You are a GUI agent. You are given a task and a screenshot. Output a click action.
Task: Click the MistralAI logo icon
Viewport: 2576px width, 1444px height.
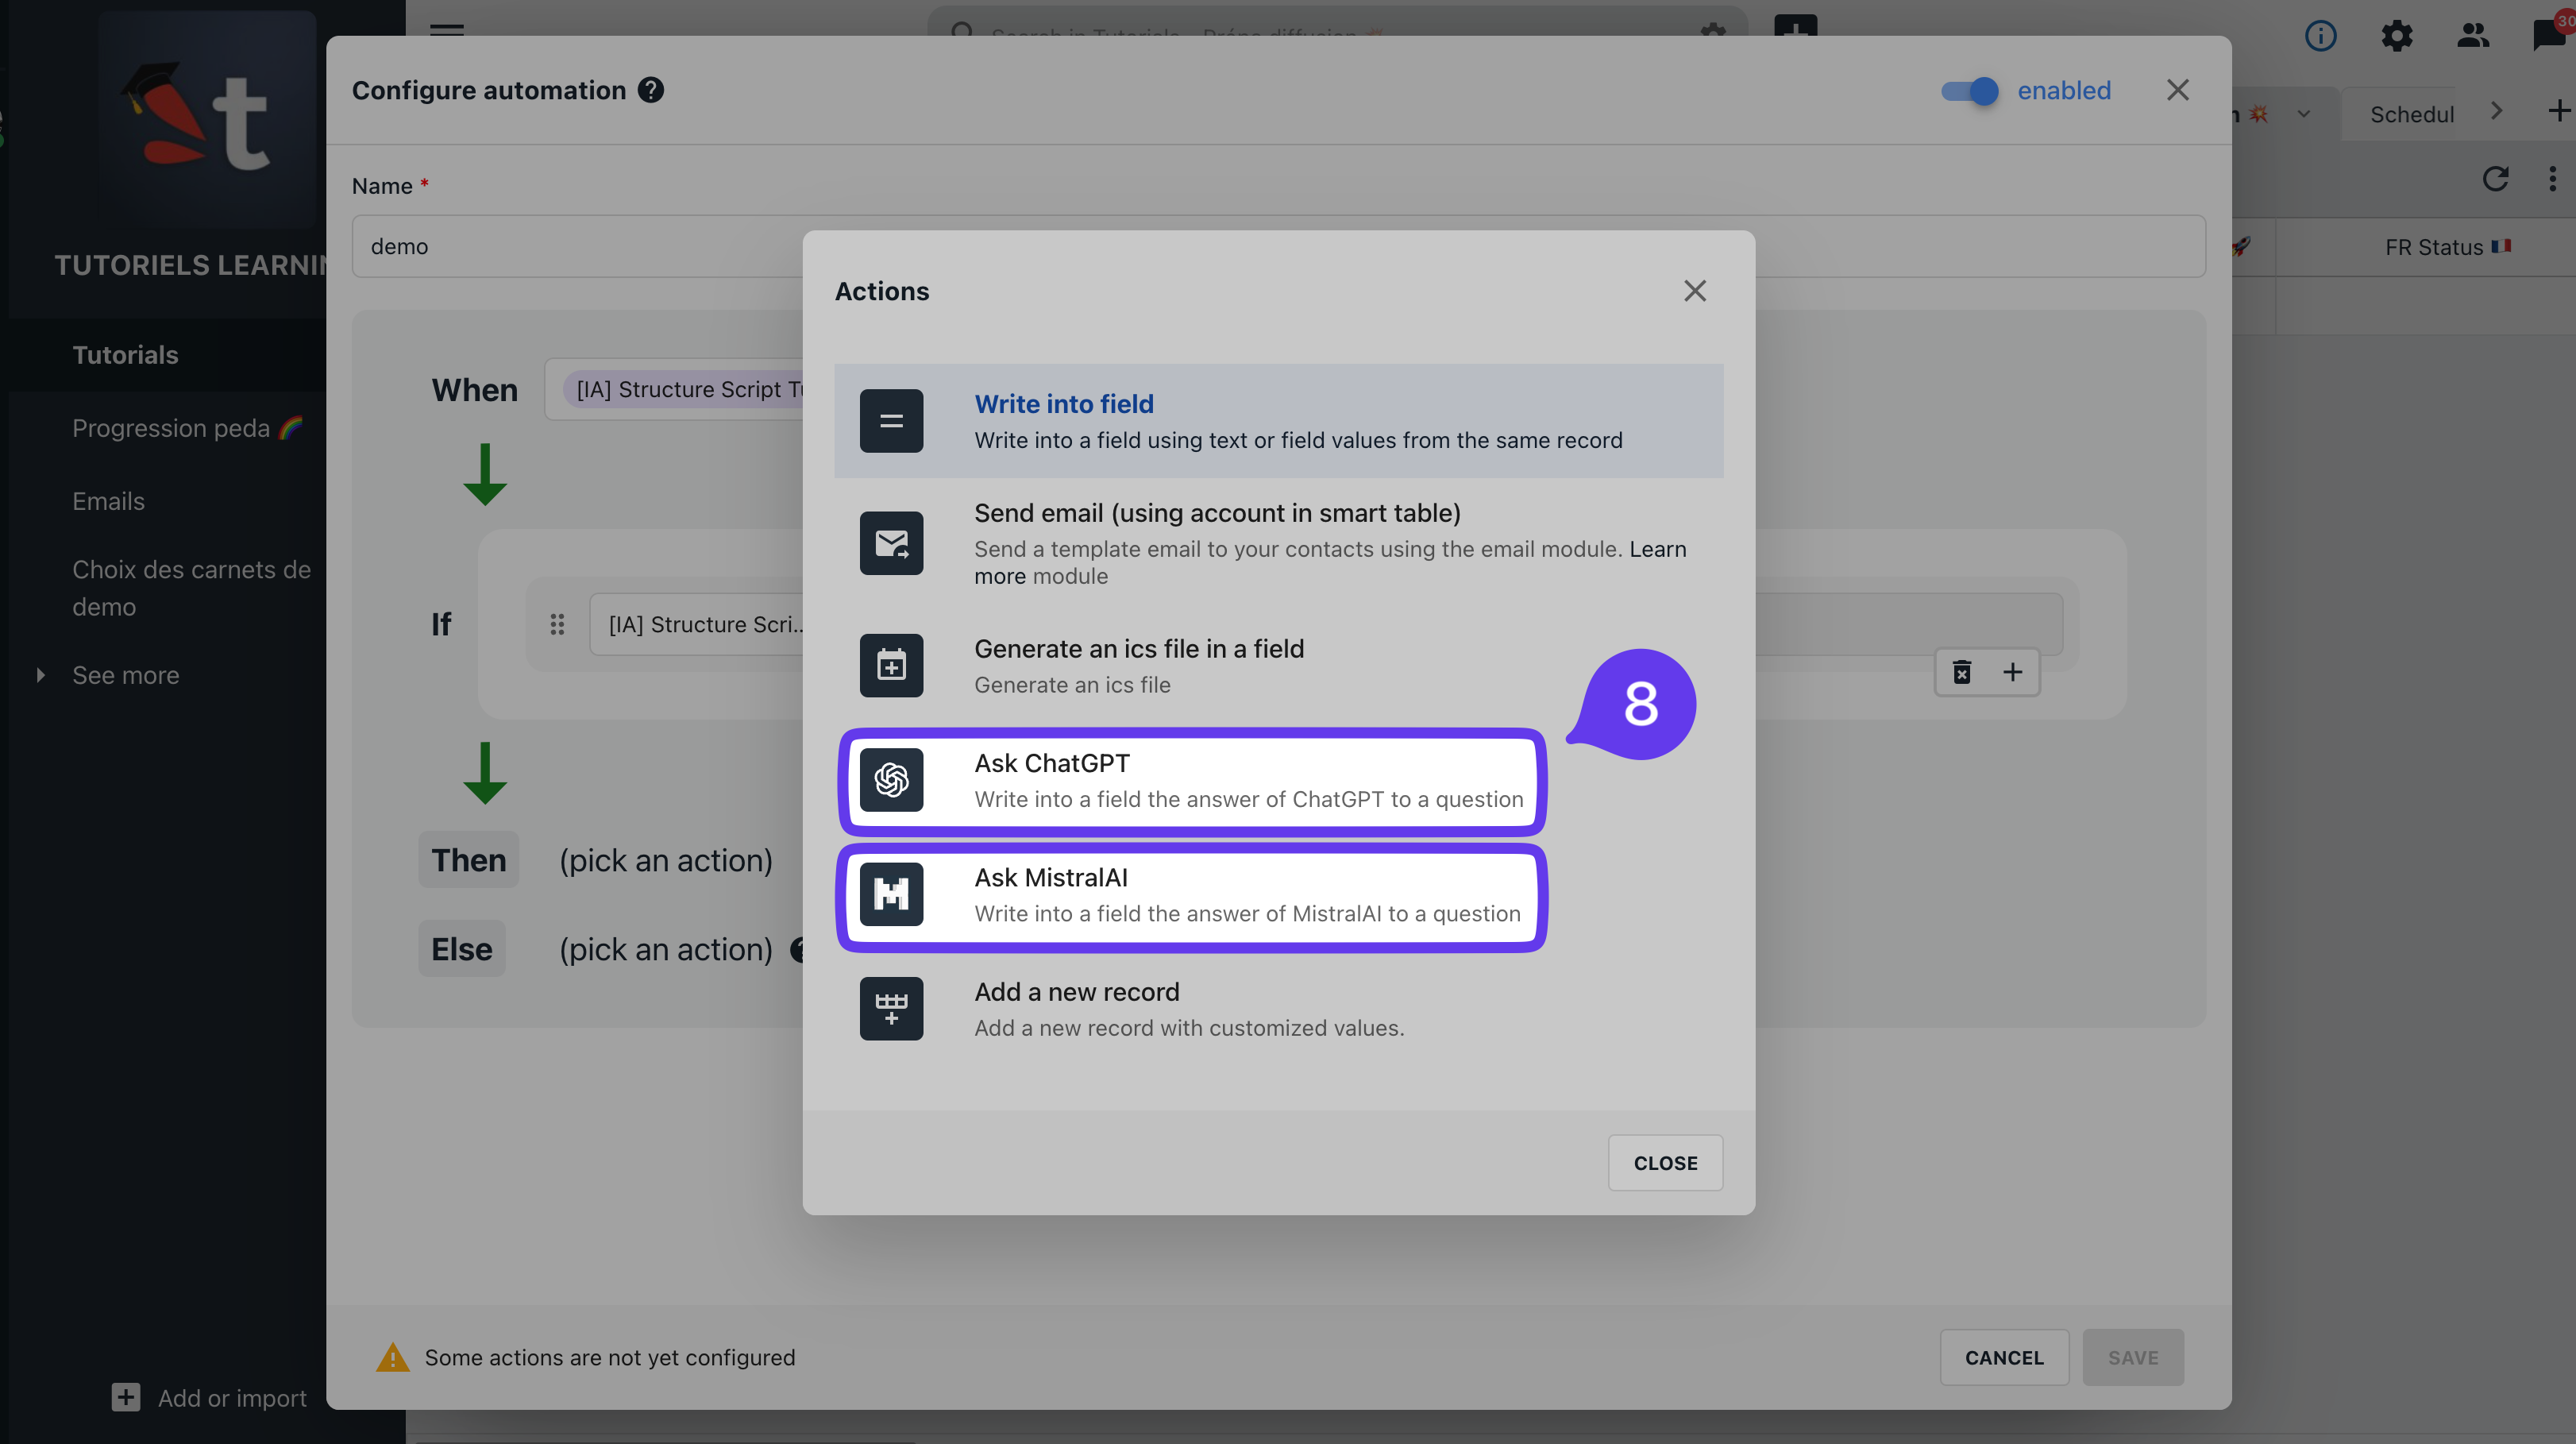tap(891, 894)
